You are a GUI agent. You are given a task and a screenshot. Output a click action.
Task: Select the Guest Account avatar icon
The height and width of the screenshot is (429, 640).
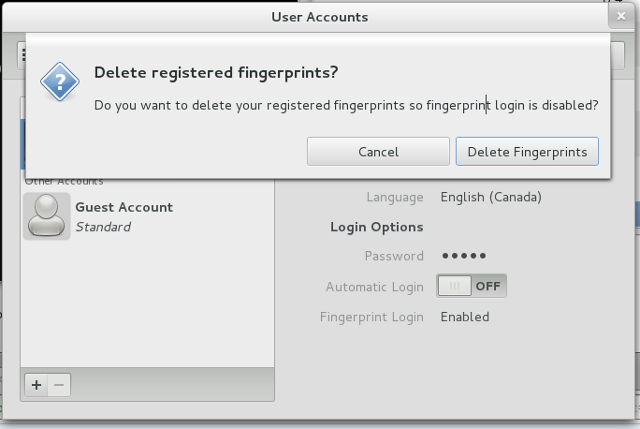[x=47, y=216]
